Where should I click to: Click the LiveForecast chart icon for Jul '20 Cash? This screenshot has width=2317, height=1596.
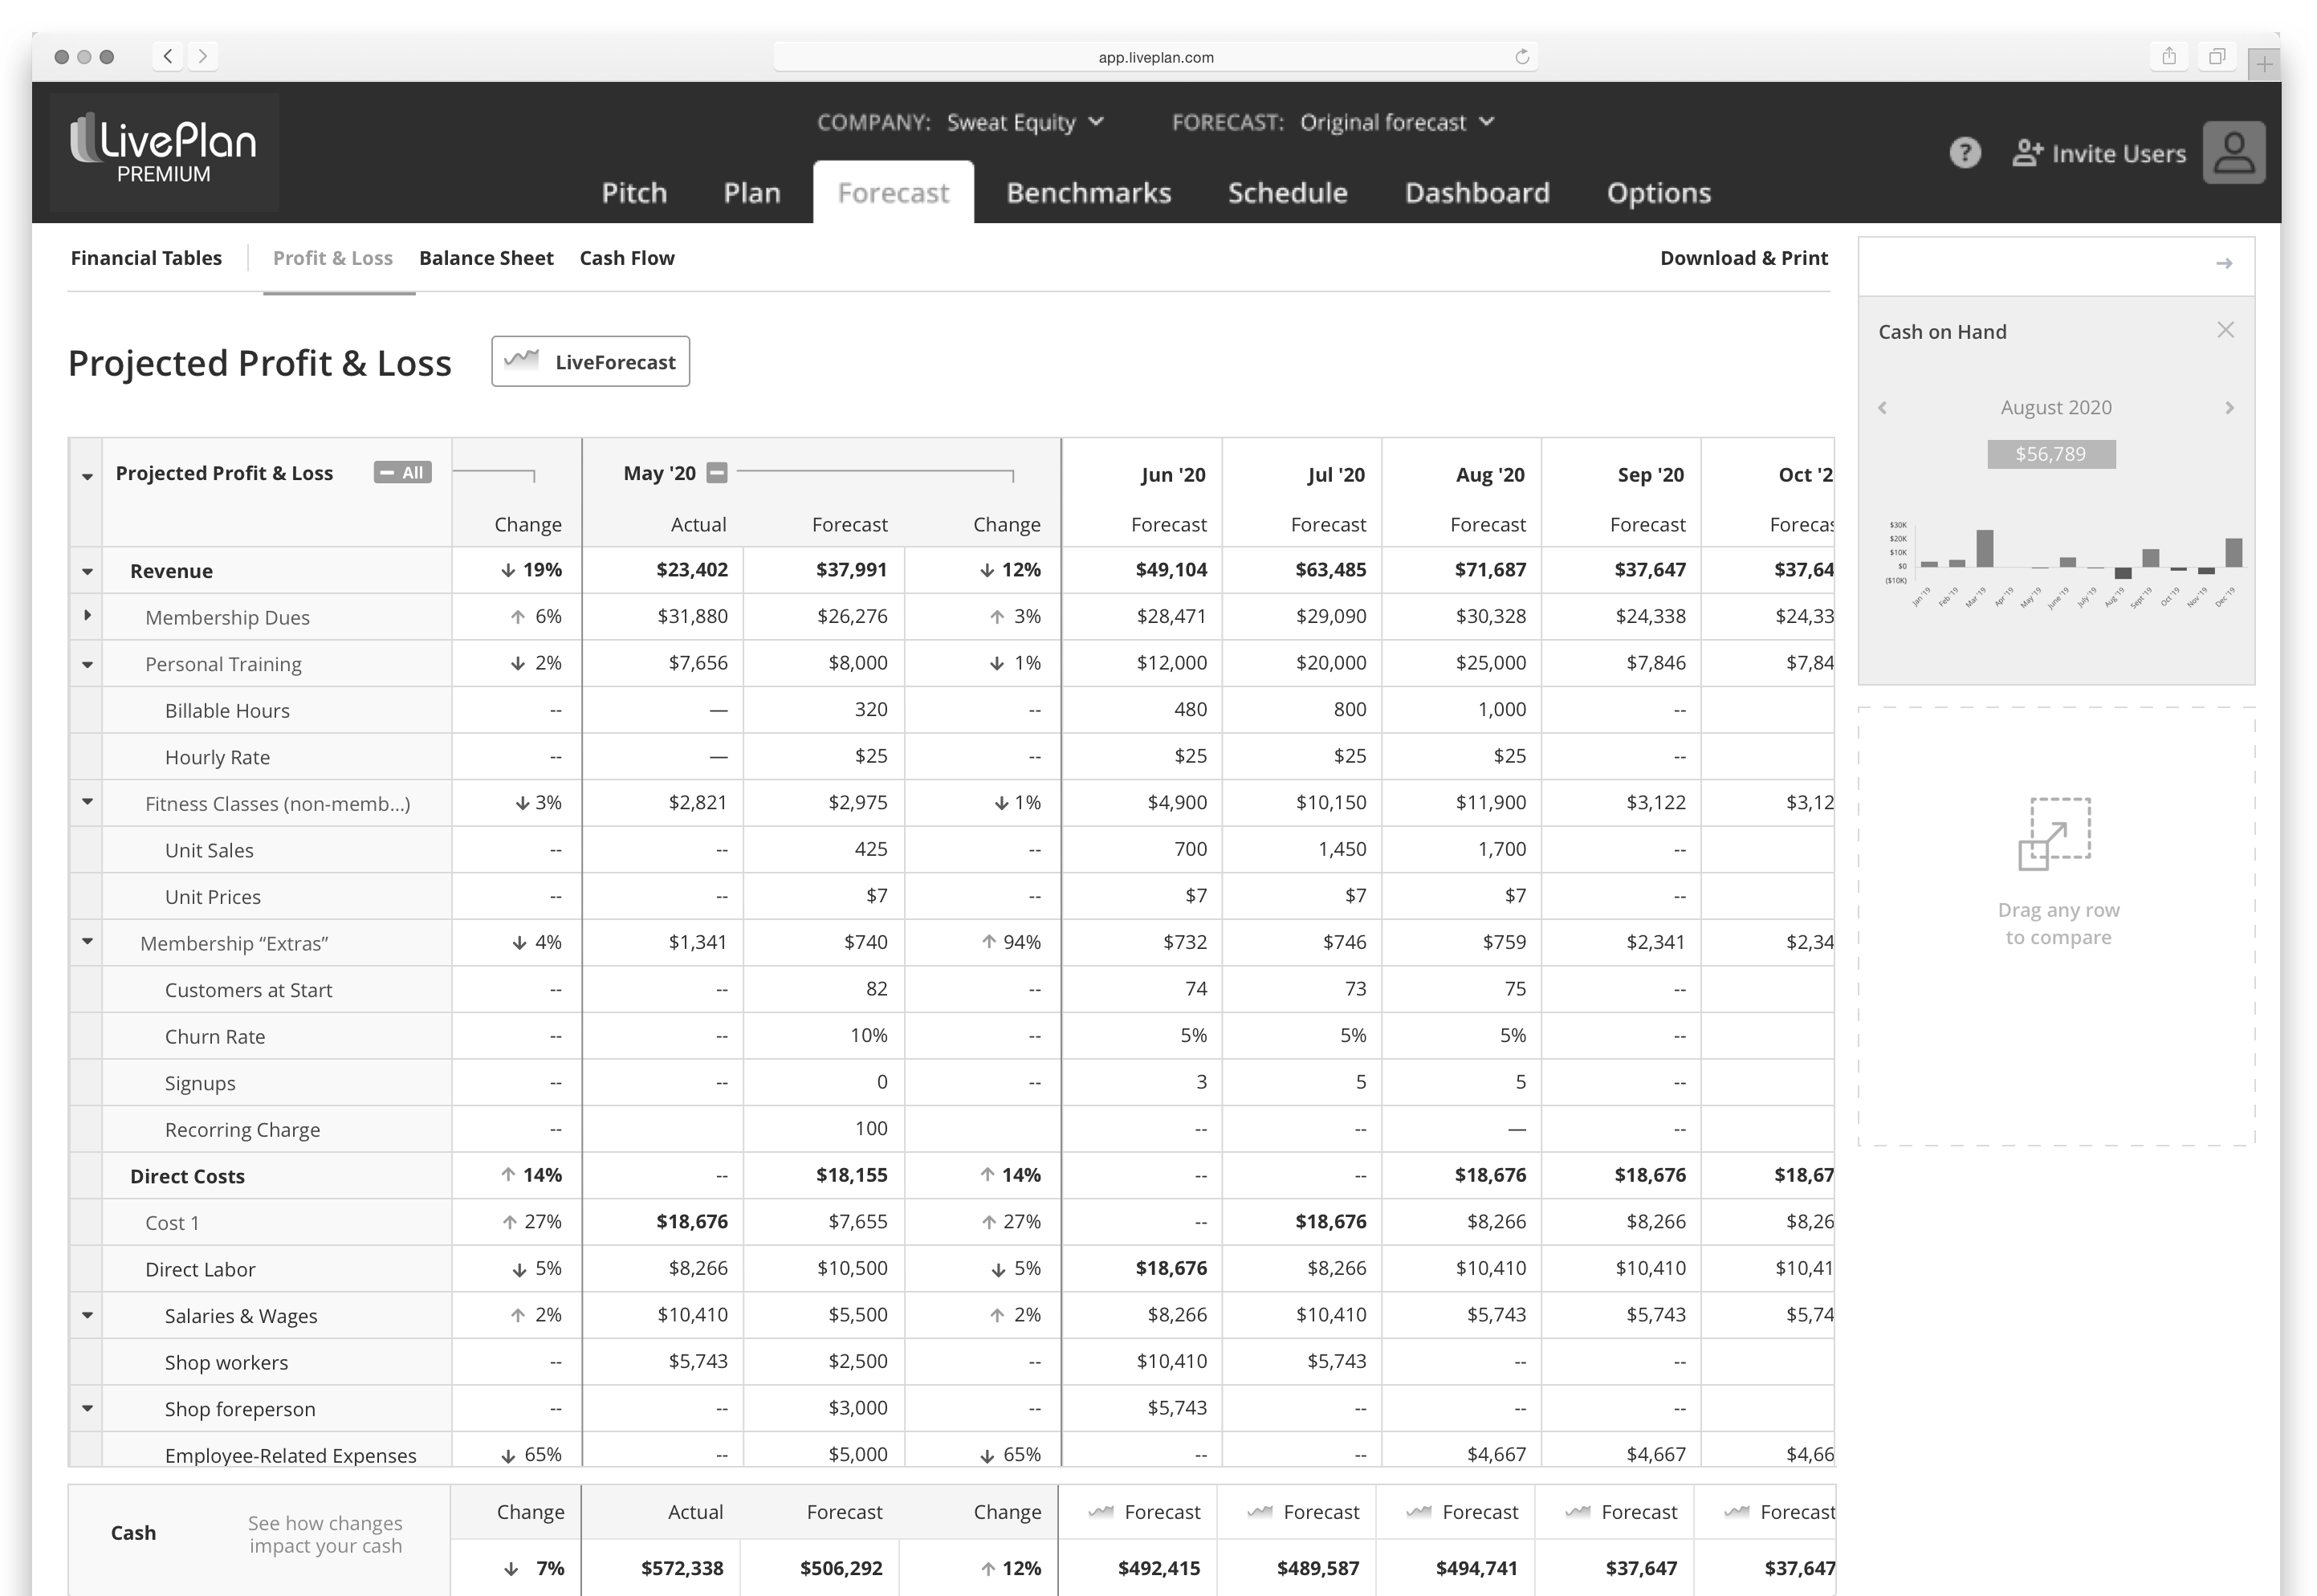1259,1511
